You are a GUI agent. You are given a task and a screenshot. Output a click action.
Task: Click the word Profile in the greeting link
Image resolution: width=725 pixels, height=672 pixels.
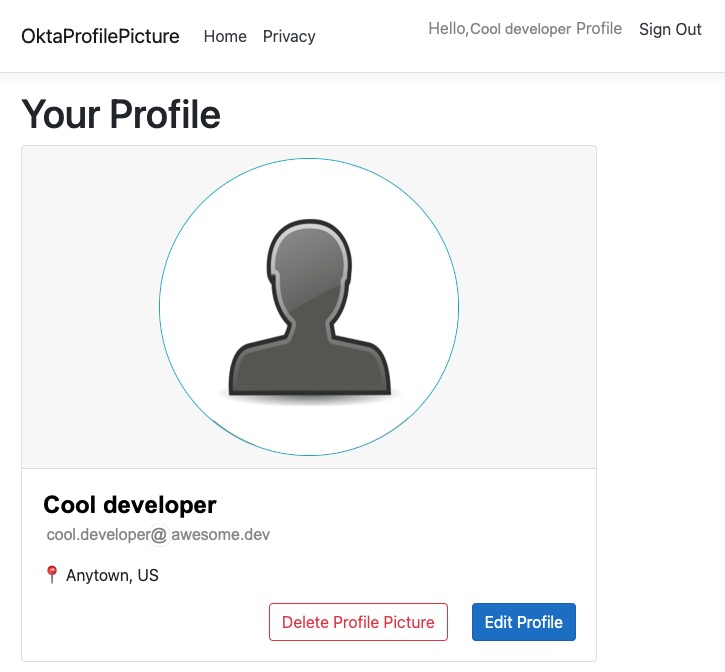coord(599,29)
